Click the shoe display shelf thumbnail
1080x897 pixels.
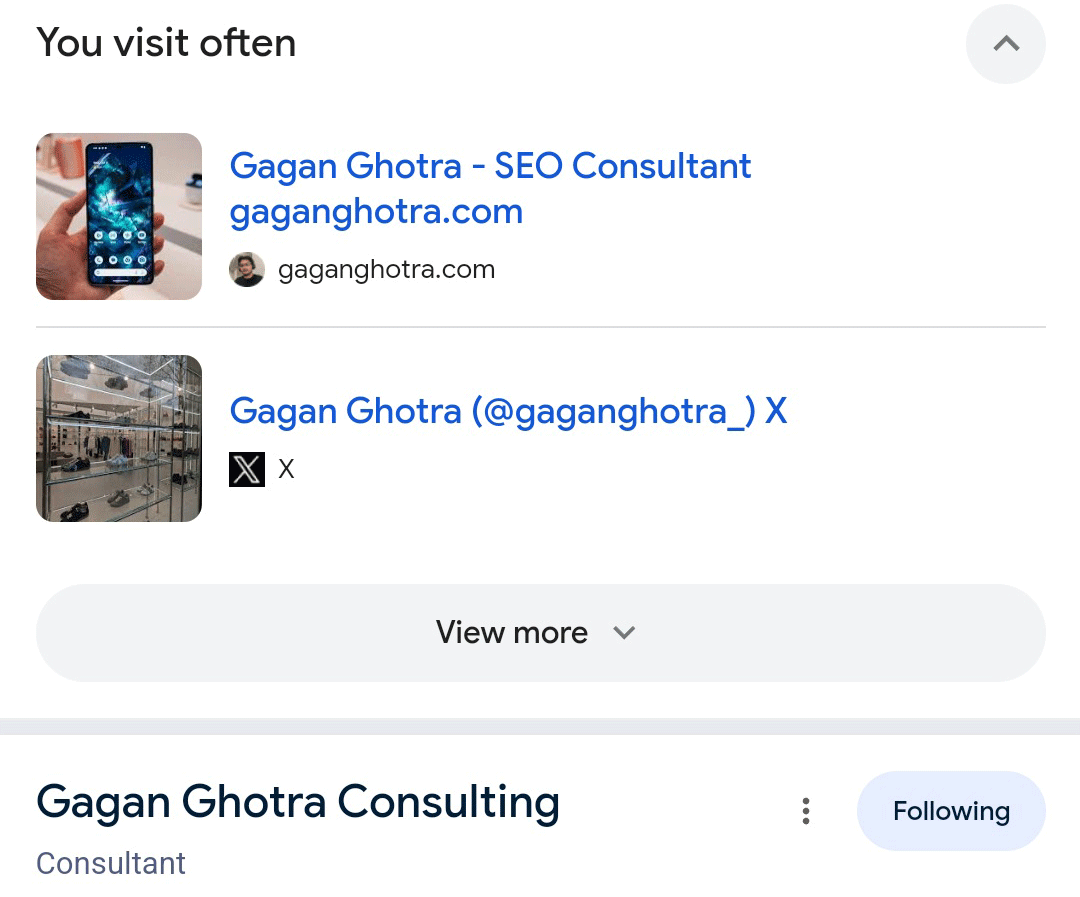(118, 438)
